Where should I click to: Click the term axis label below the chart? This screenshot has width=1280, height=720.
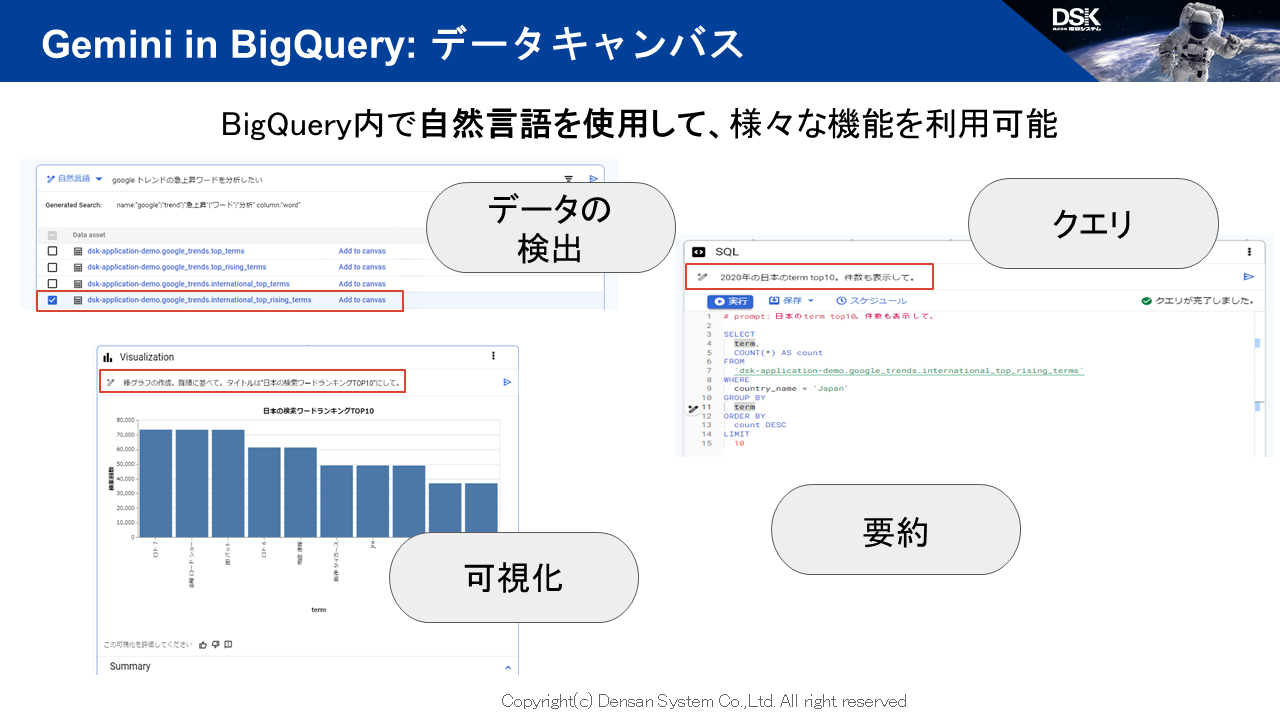(x=318, y=609)
